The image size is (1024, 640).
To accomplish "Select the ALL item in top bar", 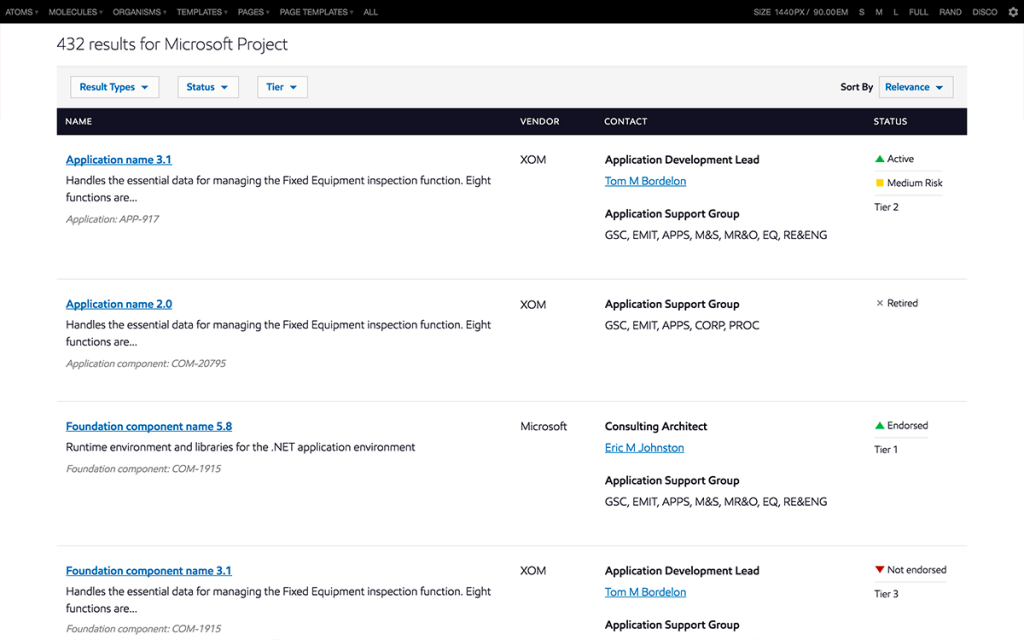I will pyautogui.click(x=370, y=12).
